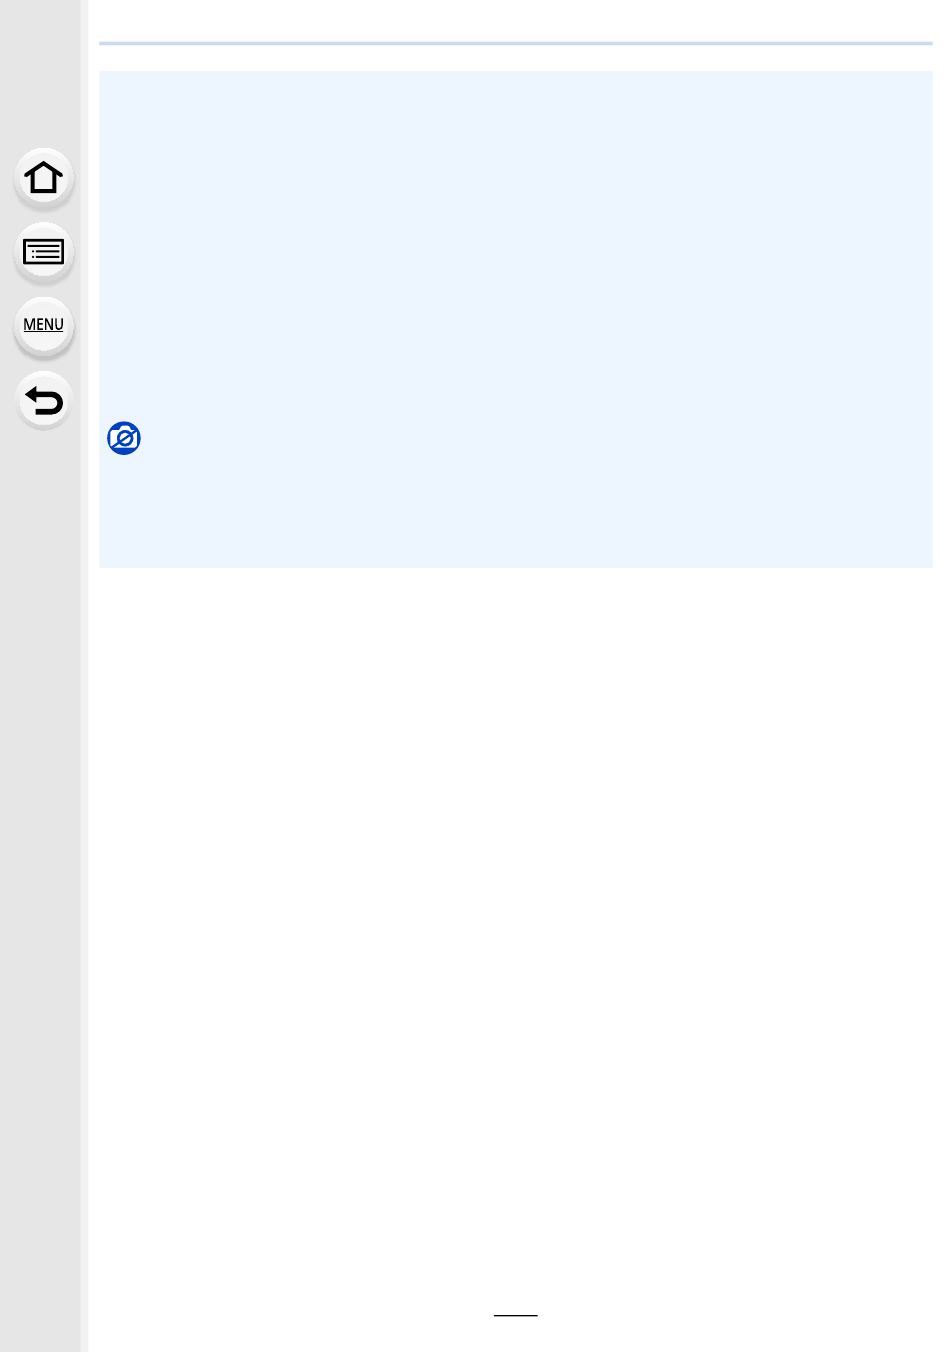Go to the Home page icon

[43, 178]
